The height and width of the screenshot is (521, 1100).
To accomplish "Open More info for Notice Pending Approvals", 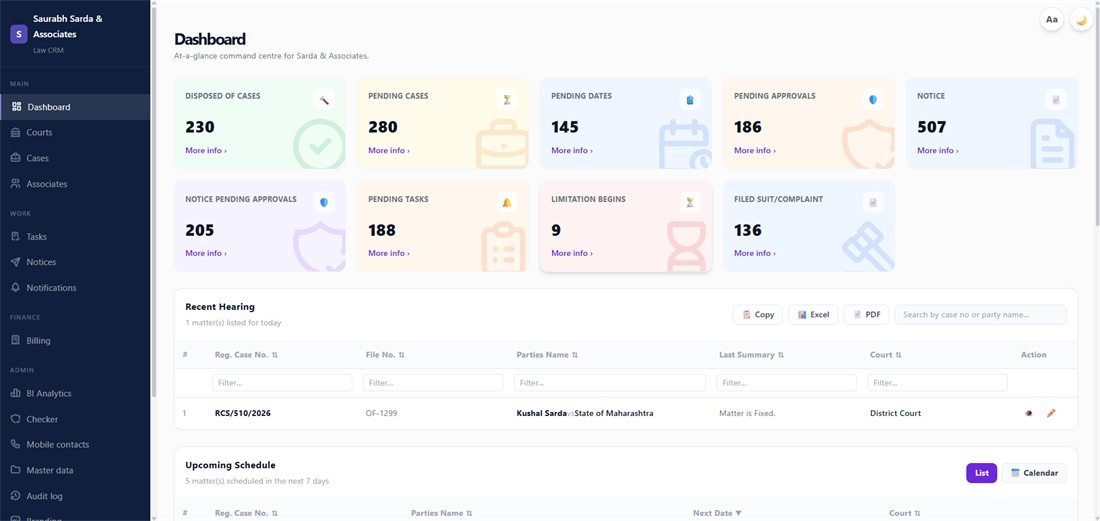I will click(x=206, y=253).
